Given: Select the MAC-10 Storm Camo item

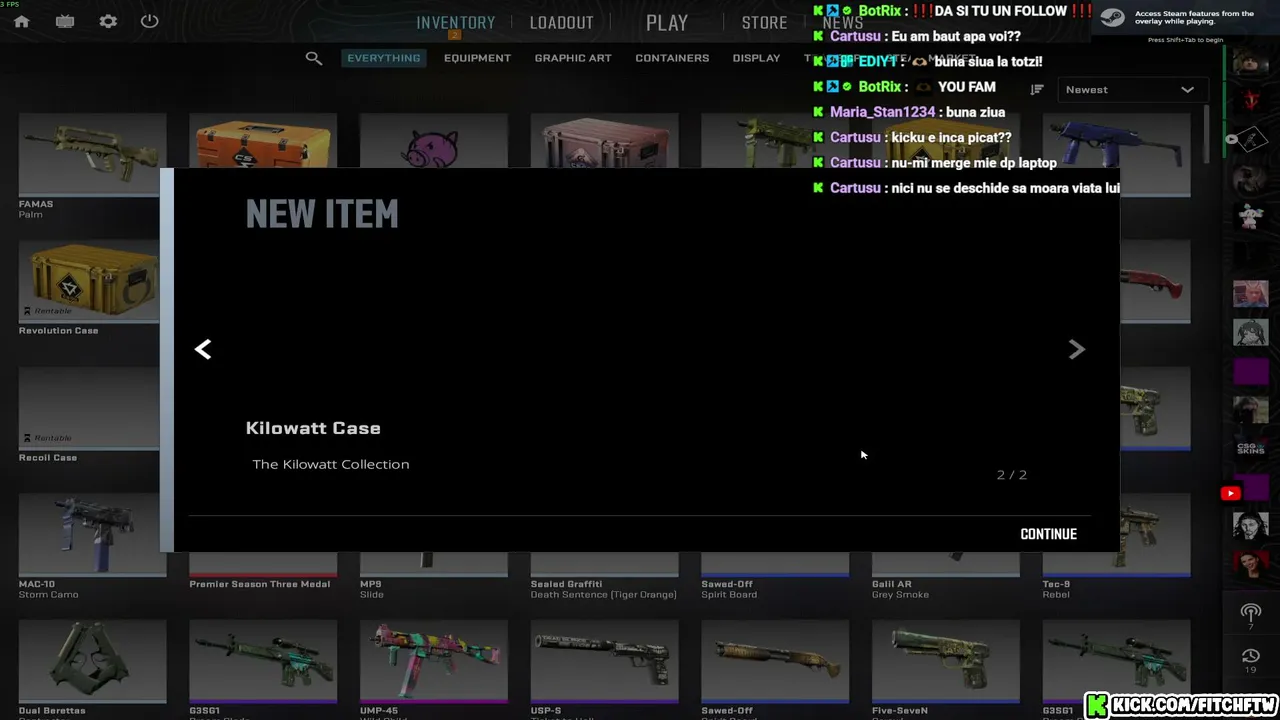Looking at the screenshot, I should coord(93,536).
